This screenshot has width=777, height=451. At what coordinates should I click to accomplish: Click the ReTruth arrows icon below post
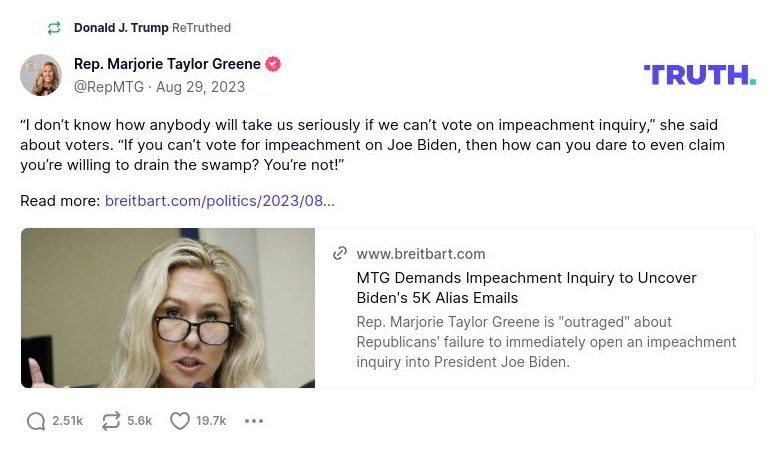point(111,421)
